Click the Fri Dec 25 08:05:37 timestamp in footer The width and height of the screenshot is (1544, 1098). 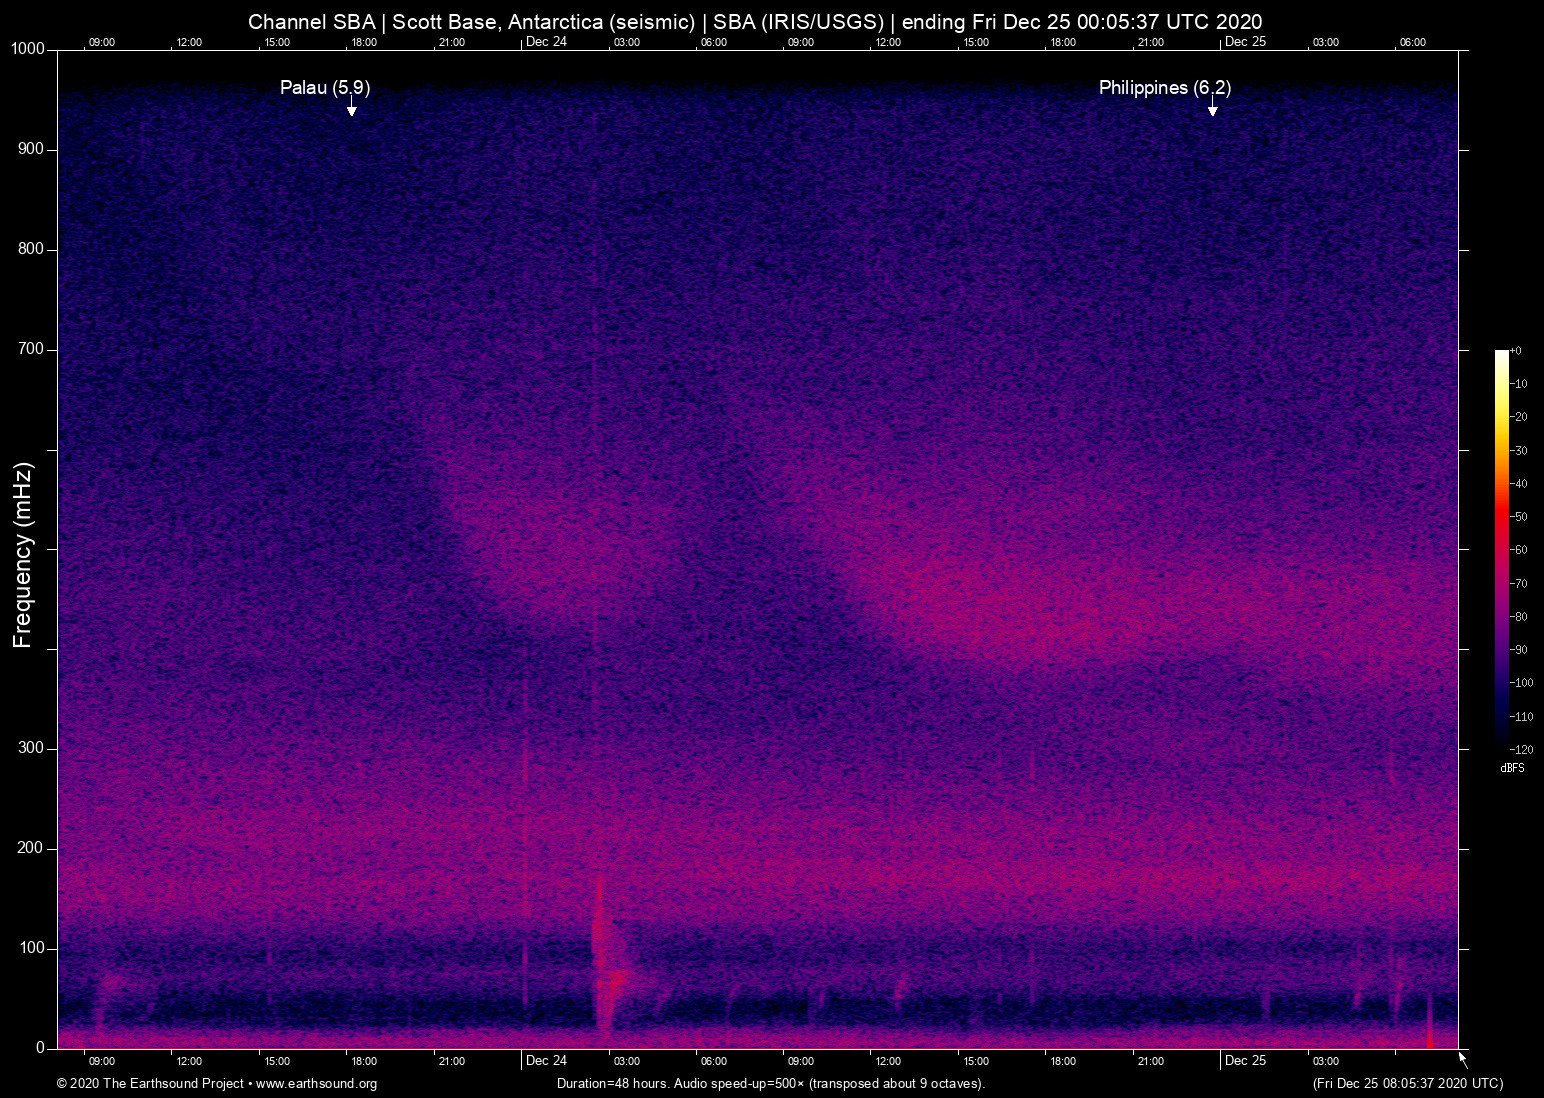click(1407, 1084)
